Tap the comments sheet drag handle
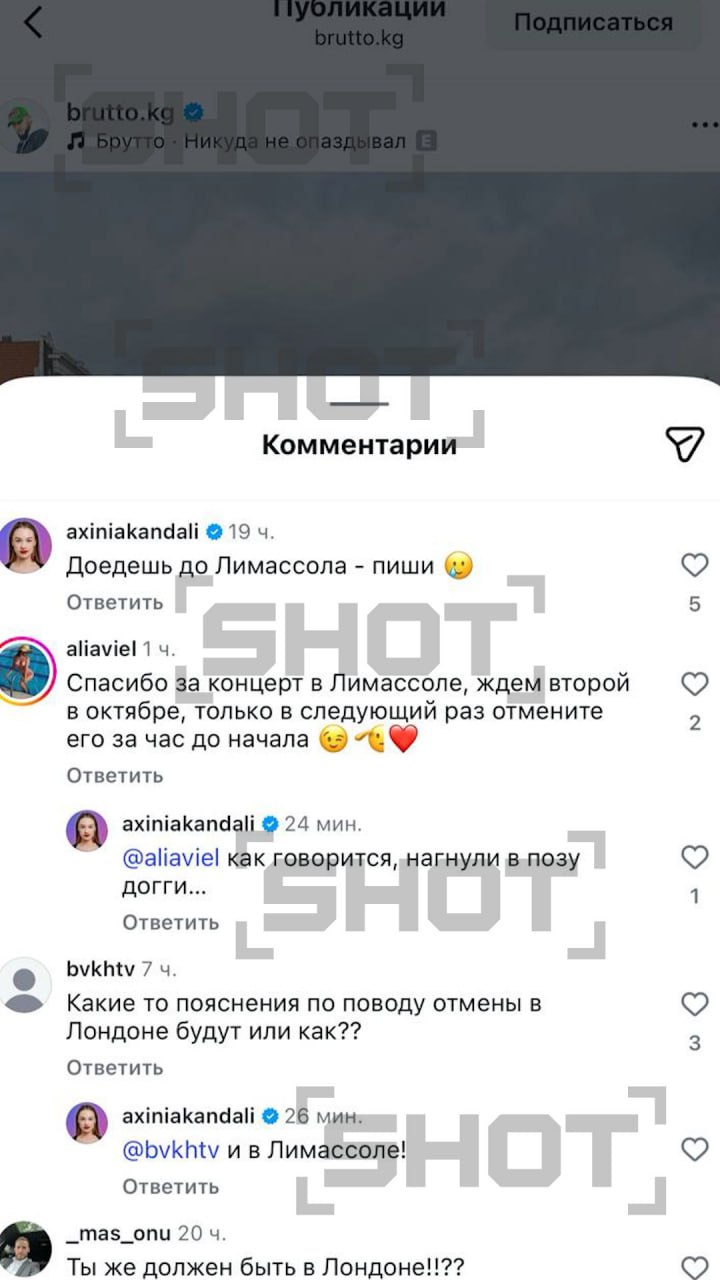 [x=360, y=404]
